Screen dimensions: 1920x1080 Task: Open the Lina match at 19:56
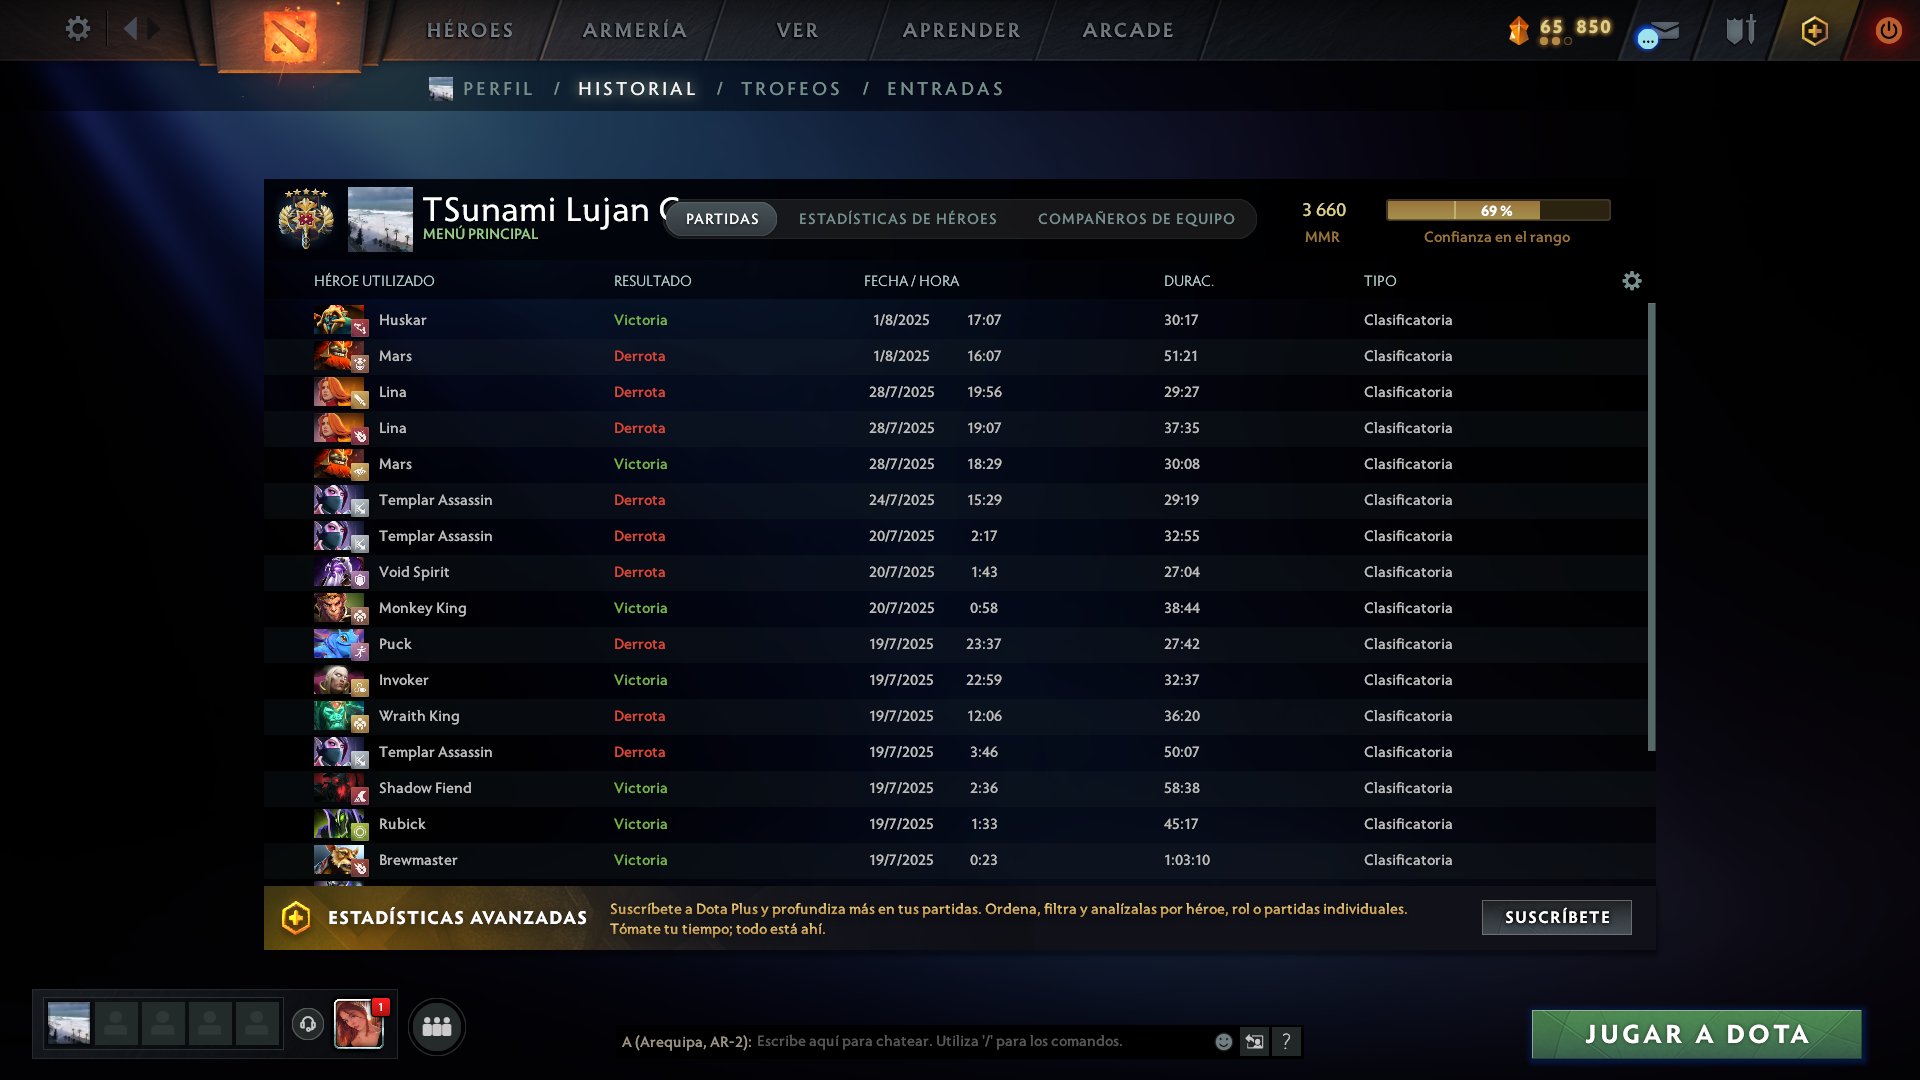click(x=955, y=392)
